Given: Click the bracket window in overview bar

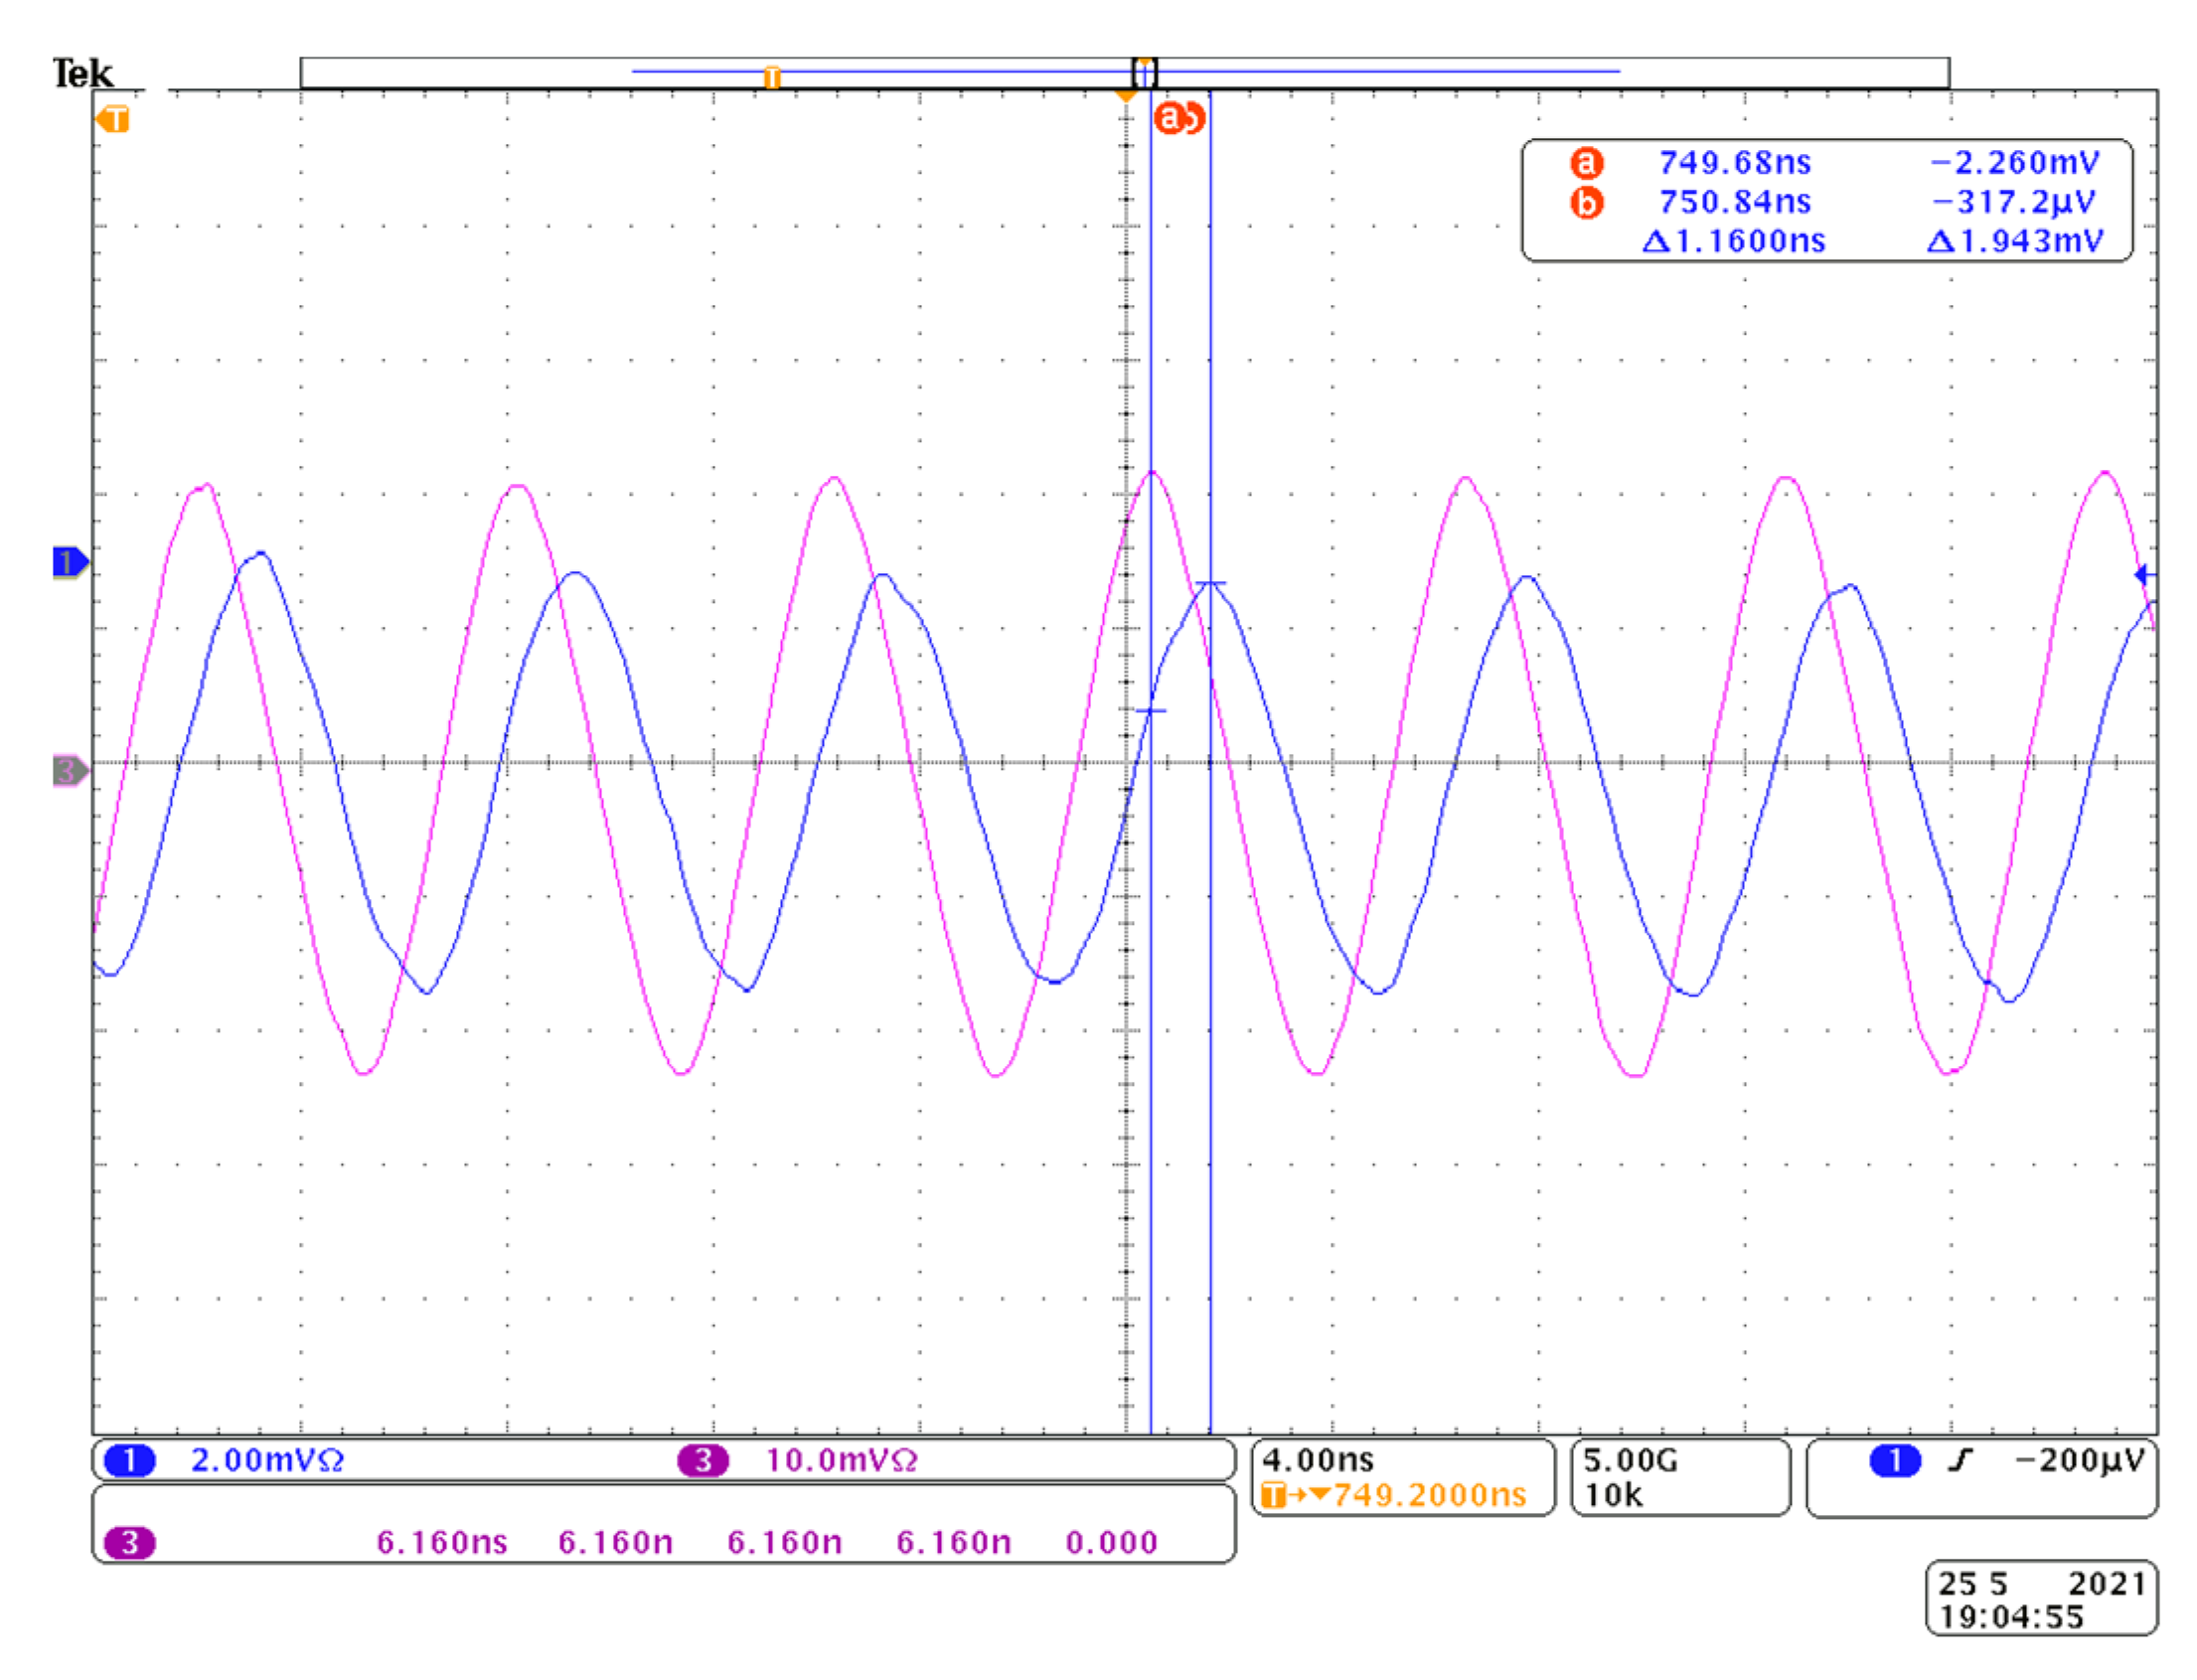Looking at the screenshot, I should point(1144,72).
